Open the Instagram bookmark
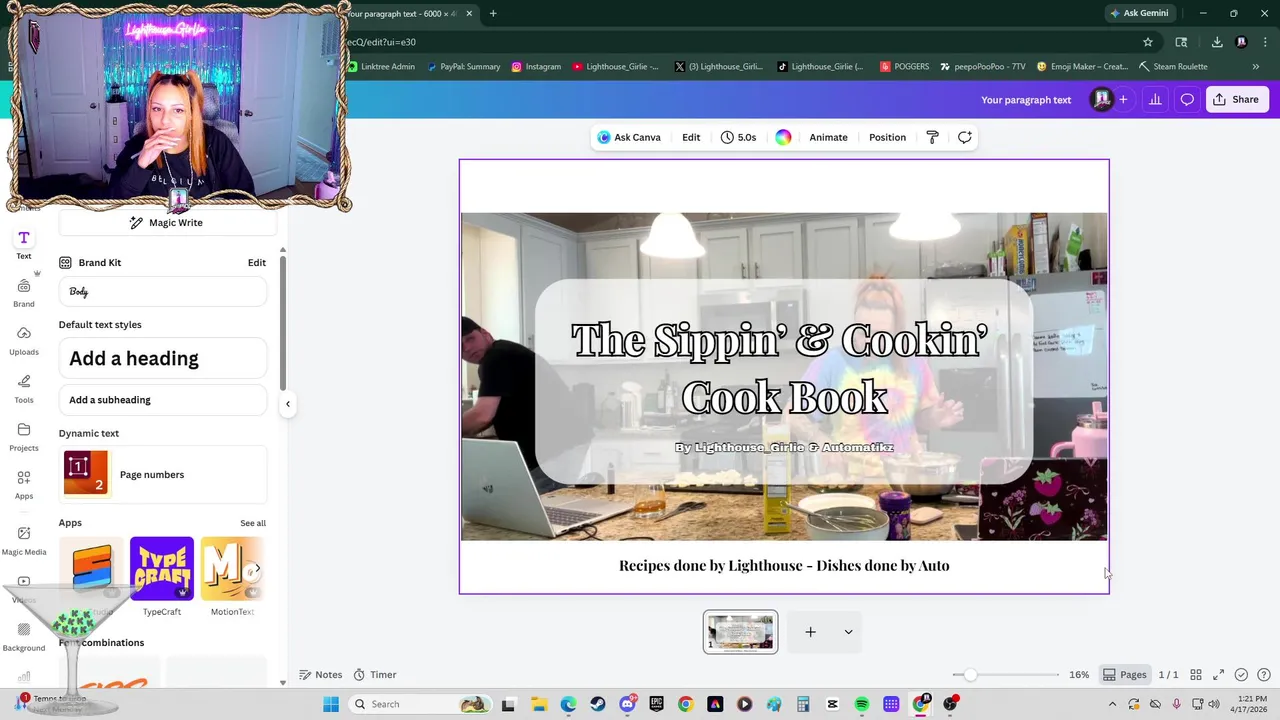This screenshot has height=720, width=1280. click(x=536, y=67)
